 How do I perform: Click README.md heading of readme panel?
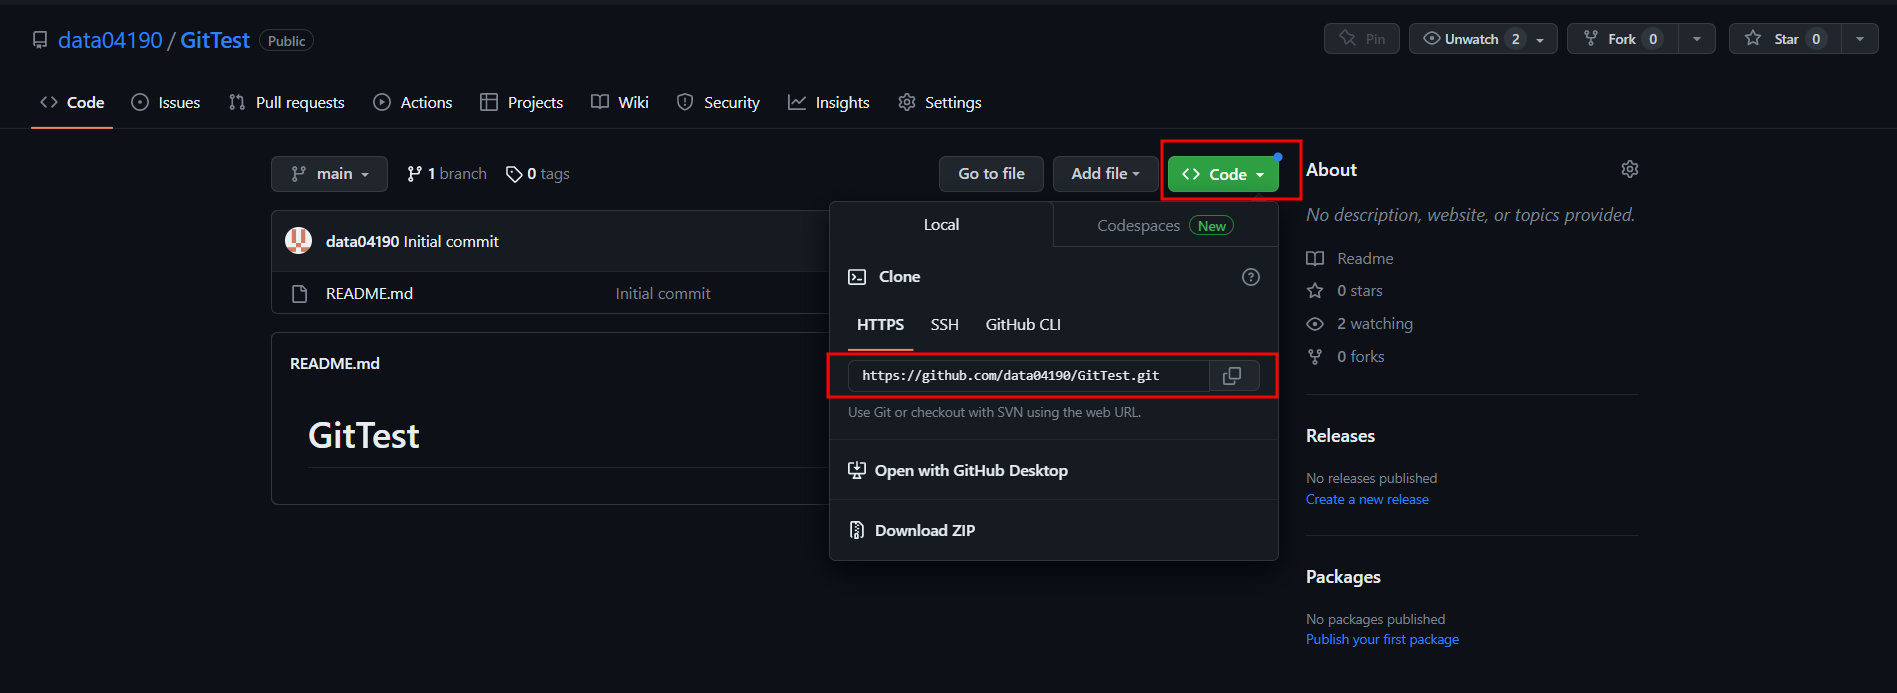(x=335, y=364)
